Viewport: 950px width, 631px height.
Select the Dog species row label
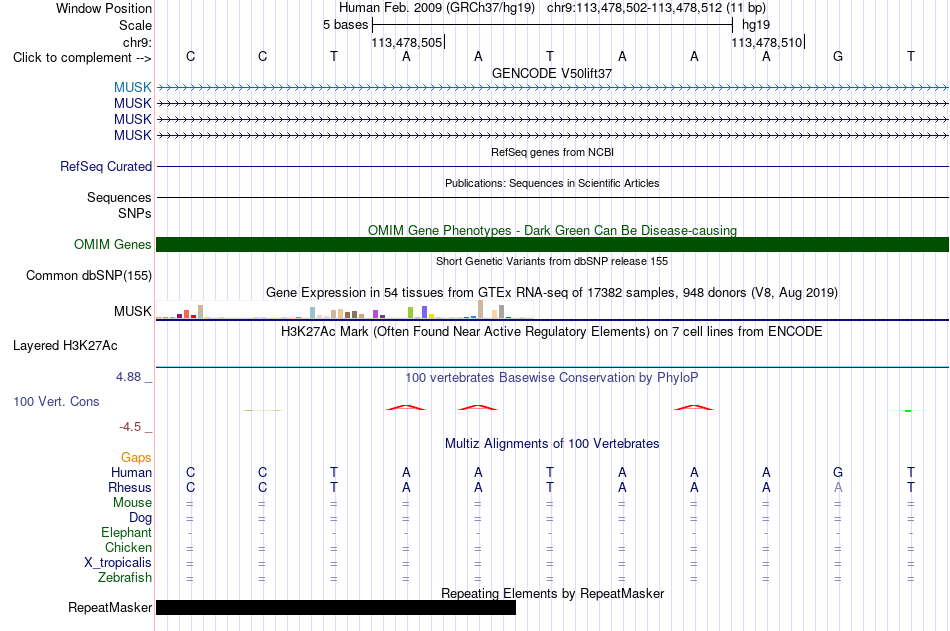pos(140,518)
